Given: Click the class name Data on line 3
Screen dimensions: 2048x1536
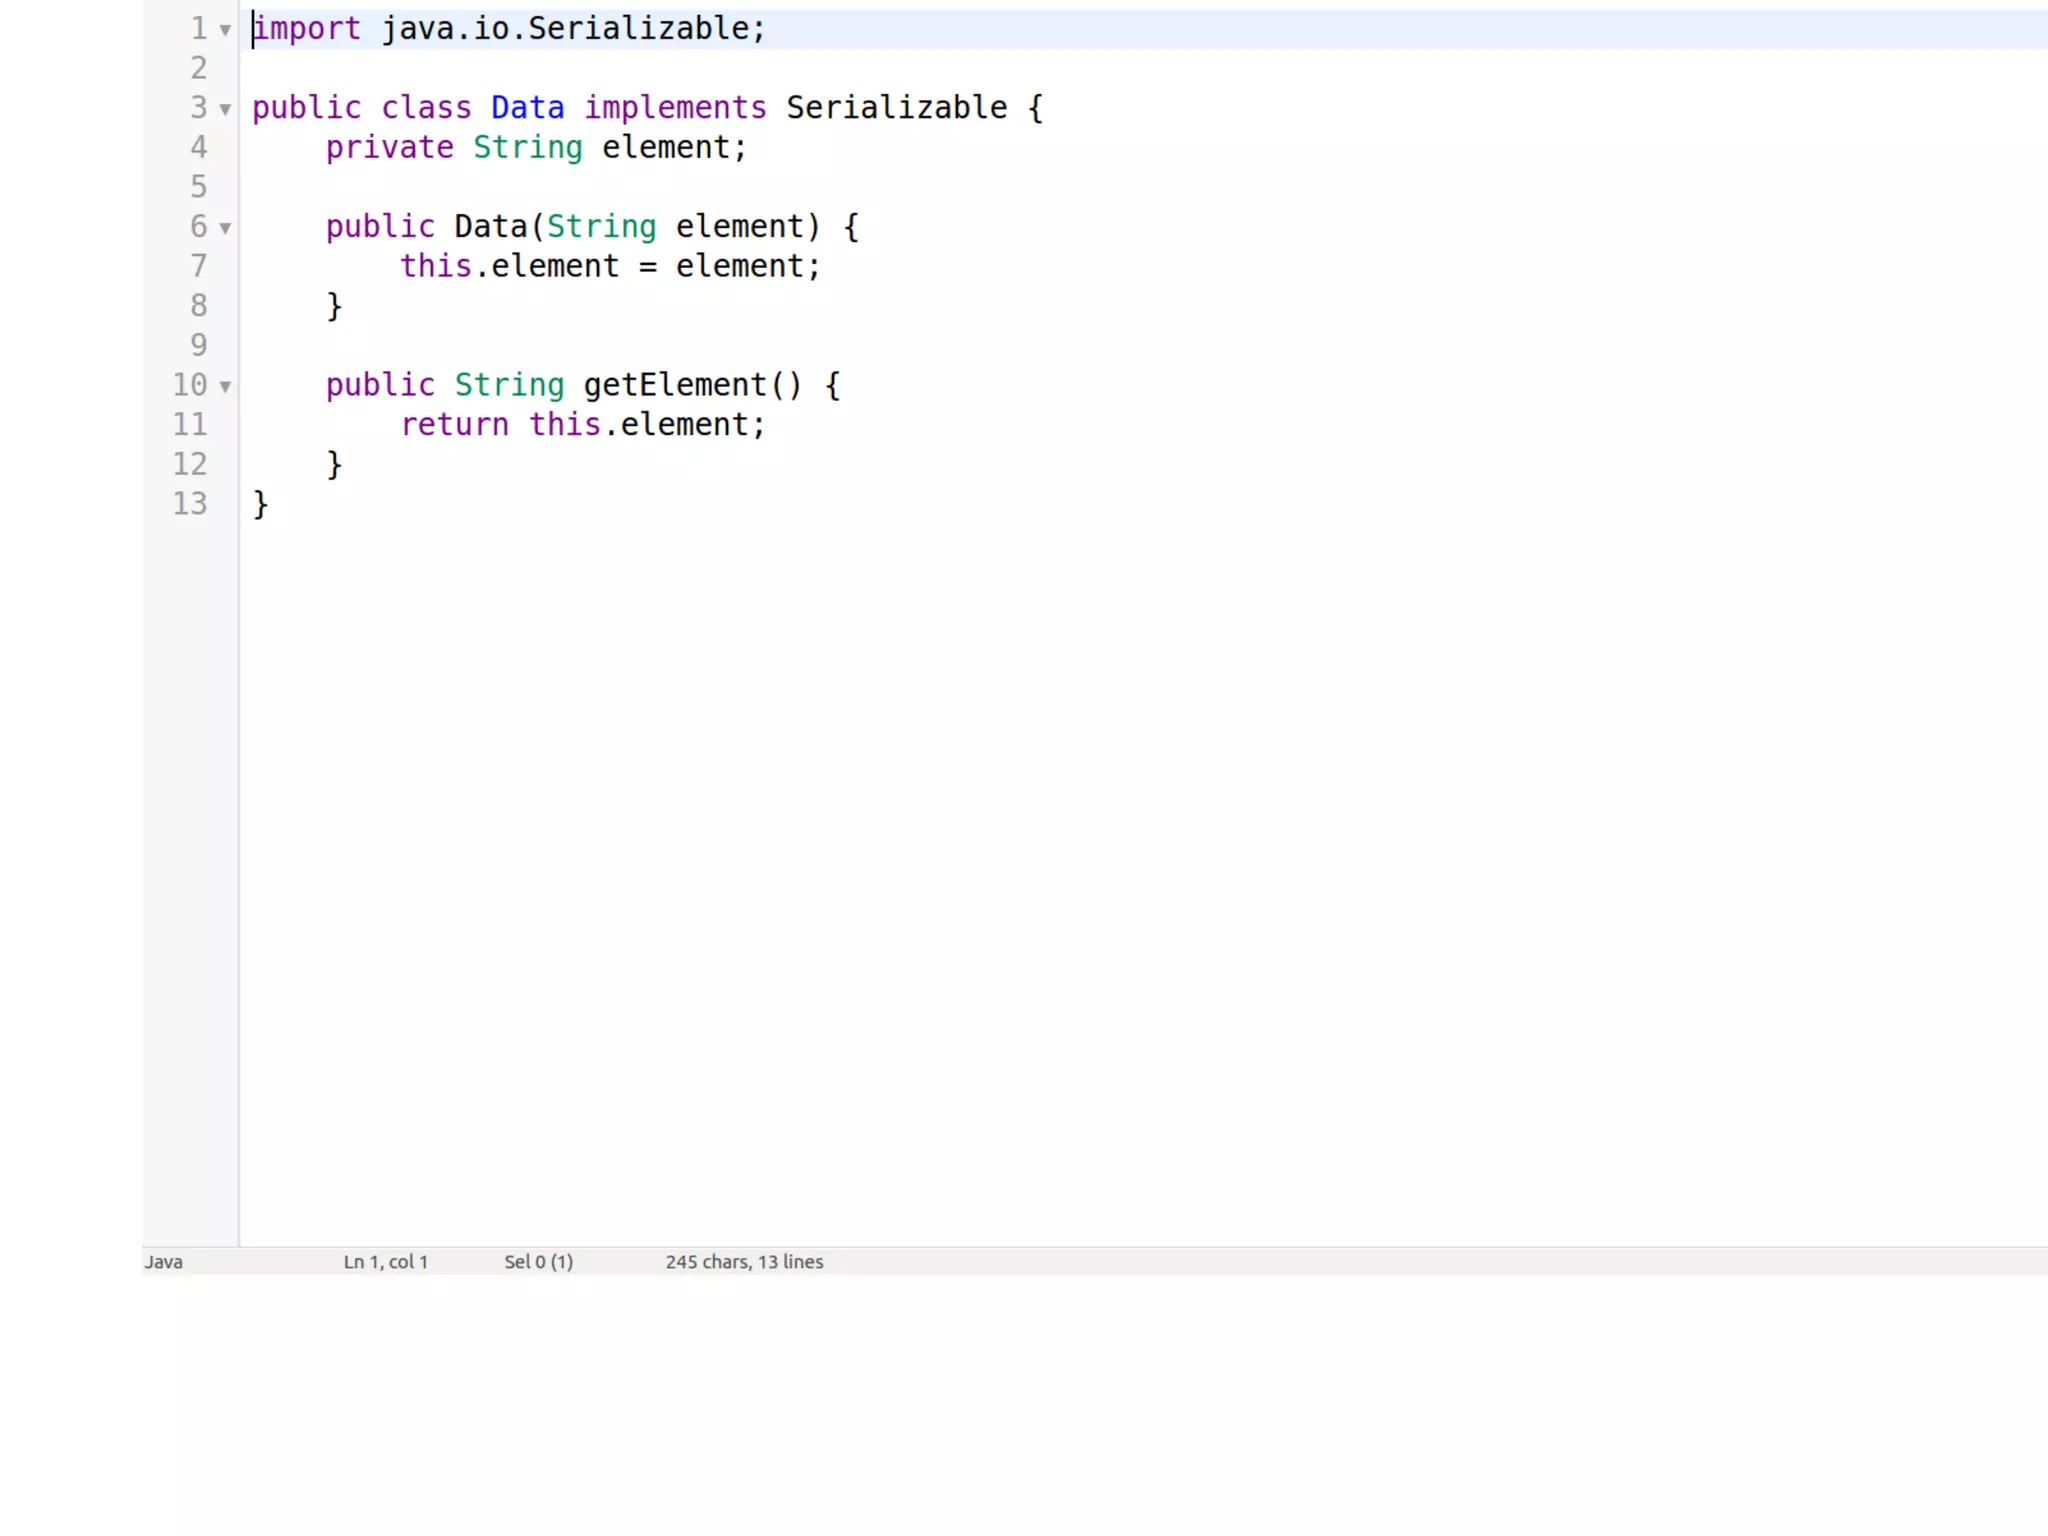Looking at the screenshot, I should coord(527,108).
